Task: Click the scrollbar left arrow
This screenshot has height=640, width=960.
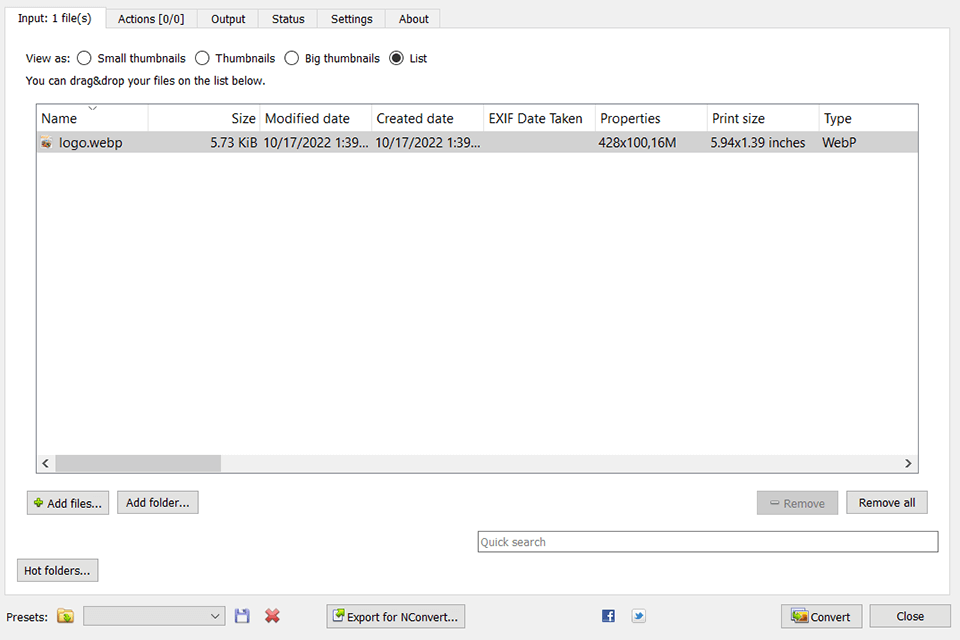Action: pyautogui.click(x=46, y=464)
